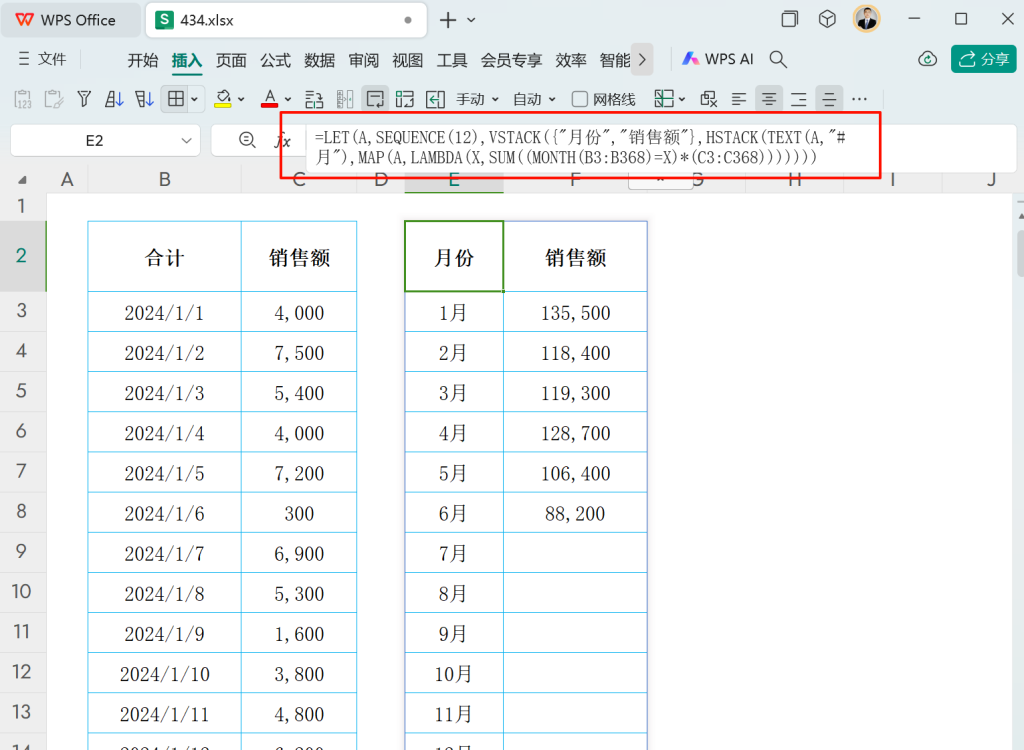Align text center horizontally

769,99
